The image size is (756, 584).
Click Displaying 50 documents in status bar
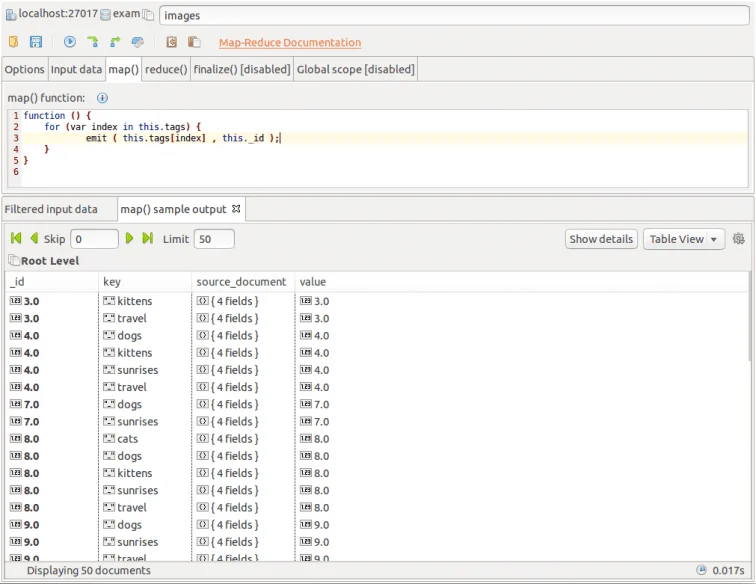(89, 570)
